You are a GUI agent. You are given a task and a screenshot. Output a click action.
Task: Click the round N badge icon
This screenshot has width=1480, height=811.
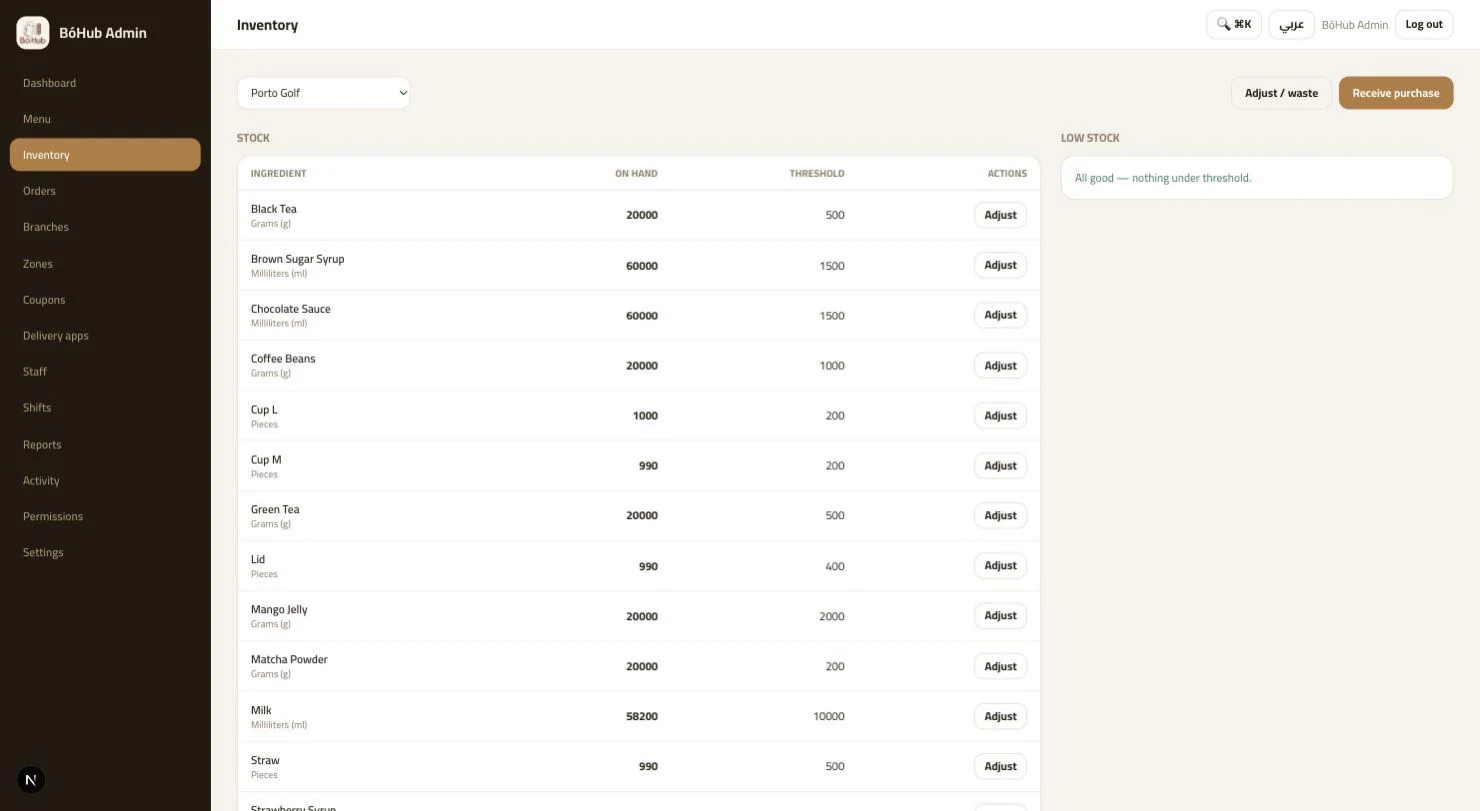pos(31,780)
